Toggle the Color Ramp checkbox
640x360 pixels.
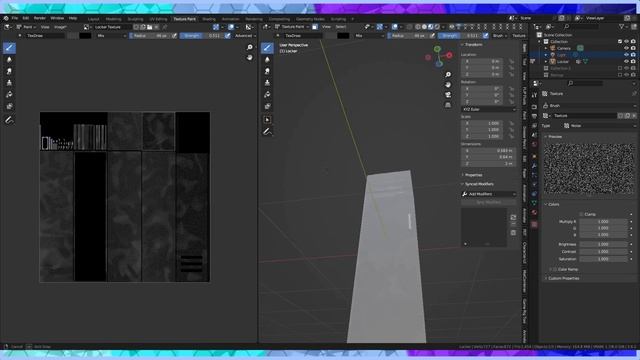pyautogui.click(x=555, y=269)
